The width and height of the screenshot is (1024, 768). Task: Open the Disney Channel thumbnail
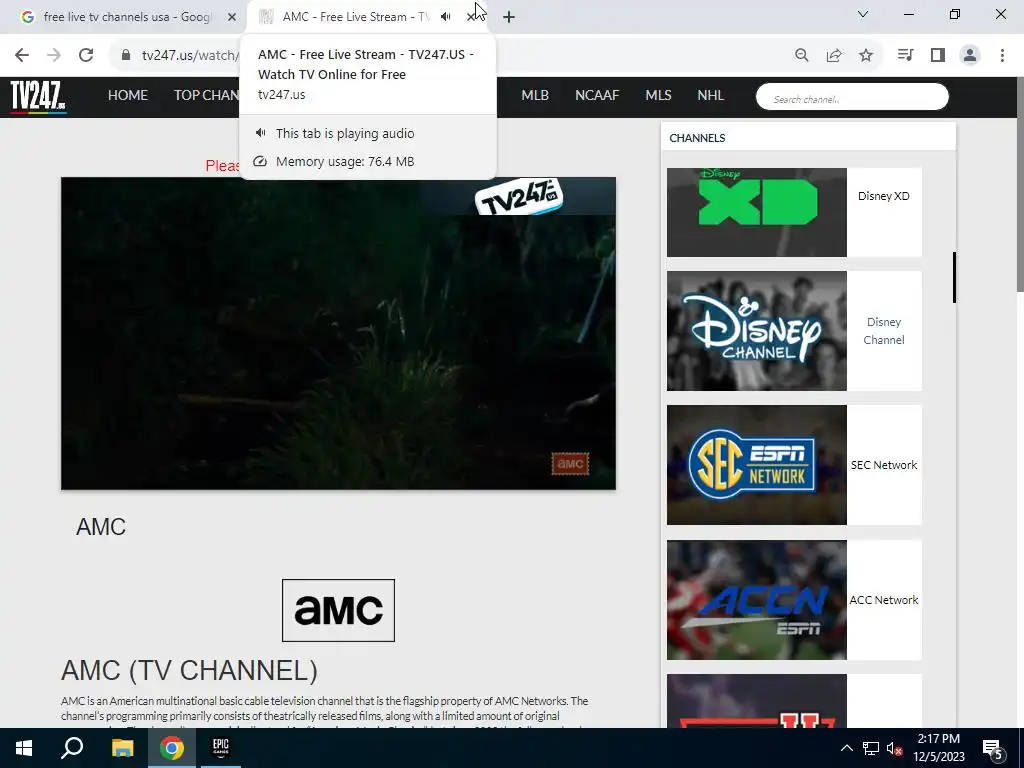[x=757, y=331]
